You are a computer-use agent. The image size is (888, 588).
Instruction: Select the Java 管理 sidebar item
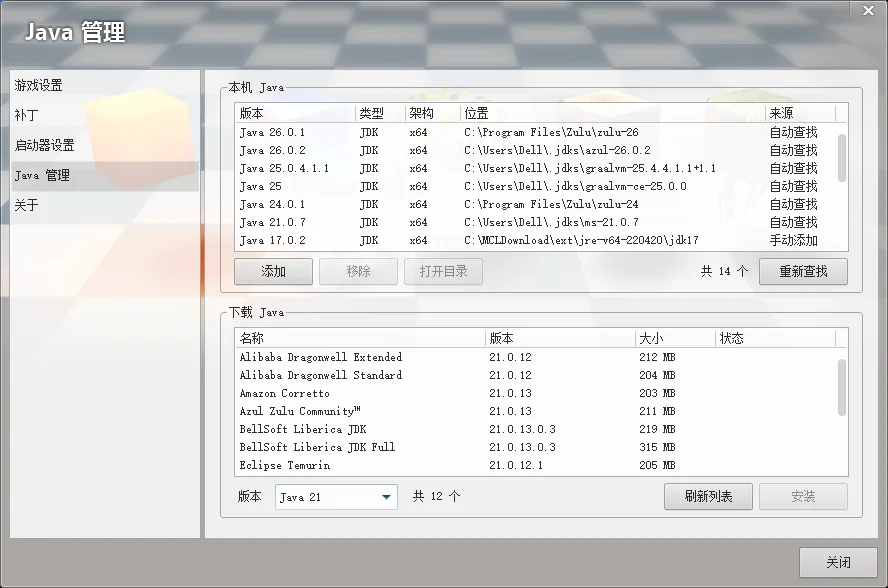(105, 176)
